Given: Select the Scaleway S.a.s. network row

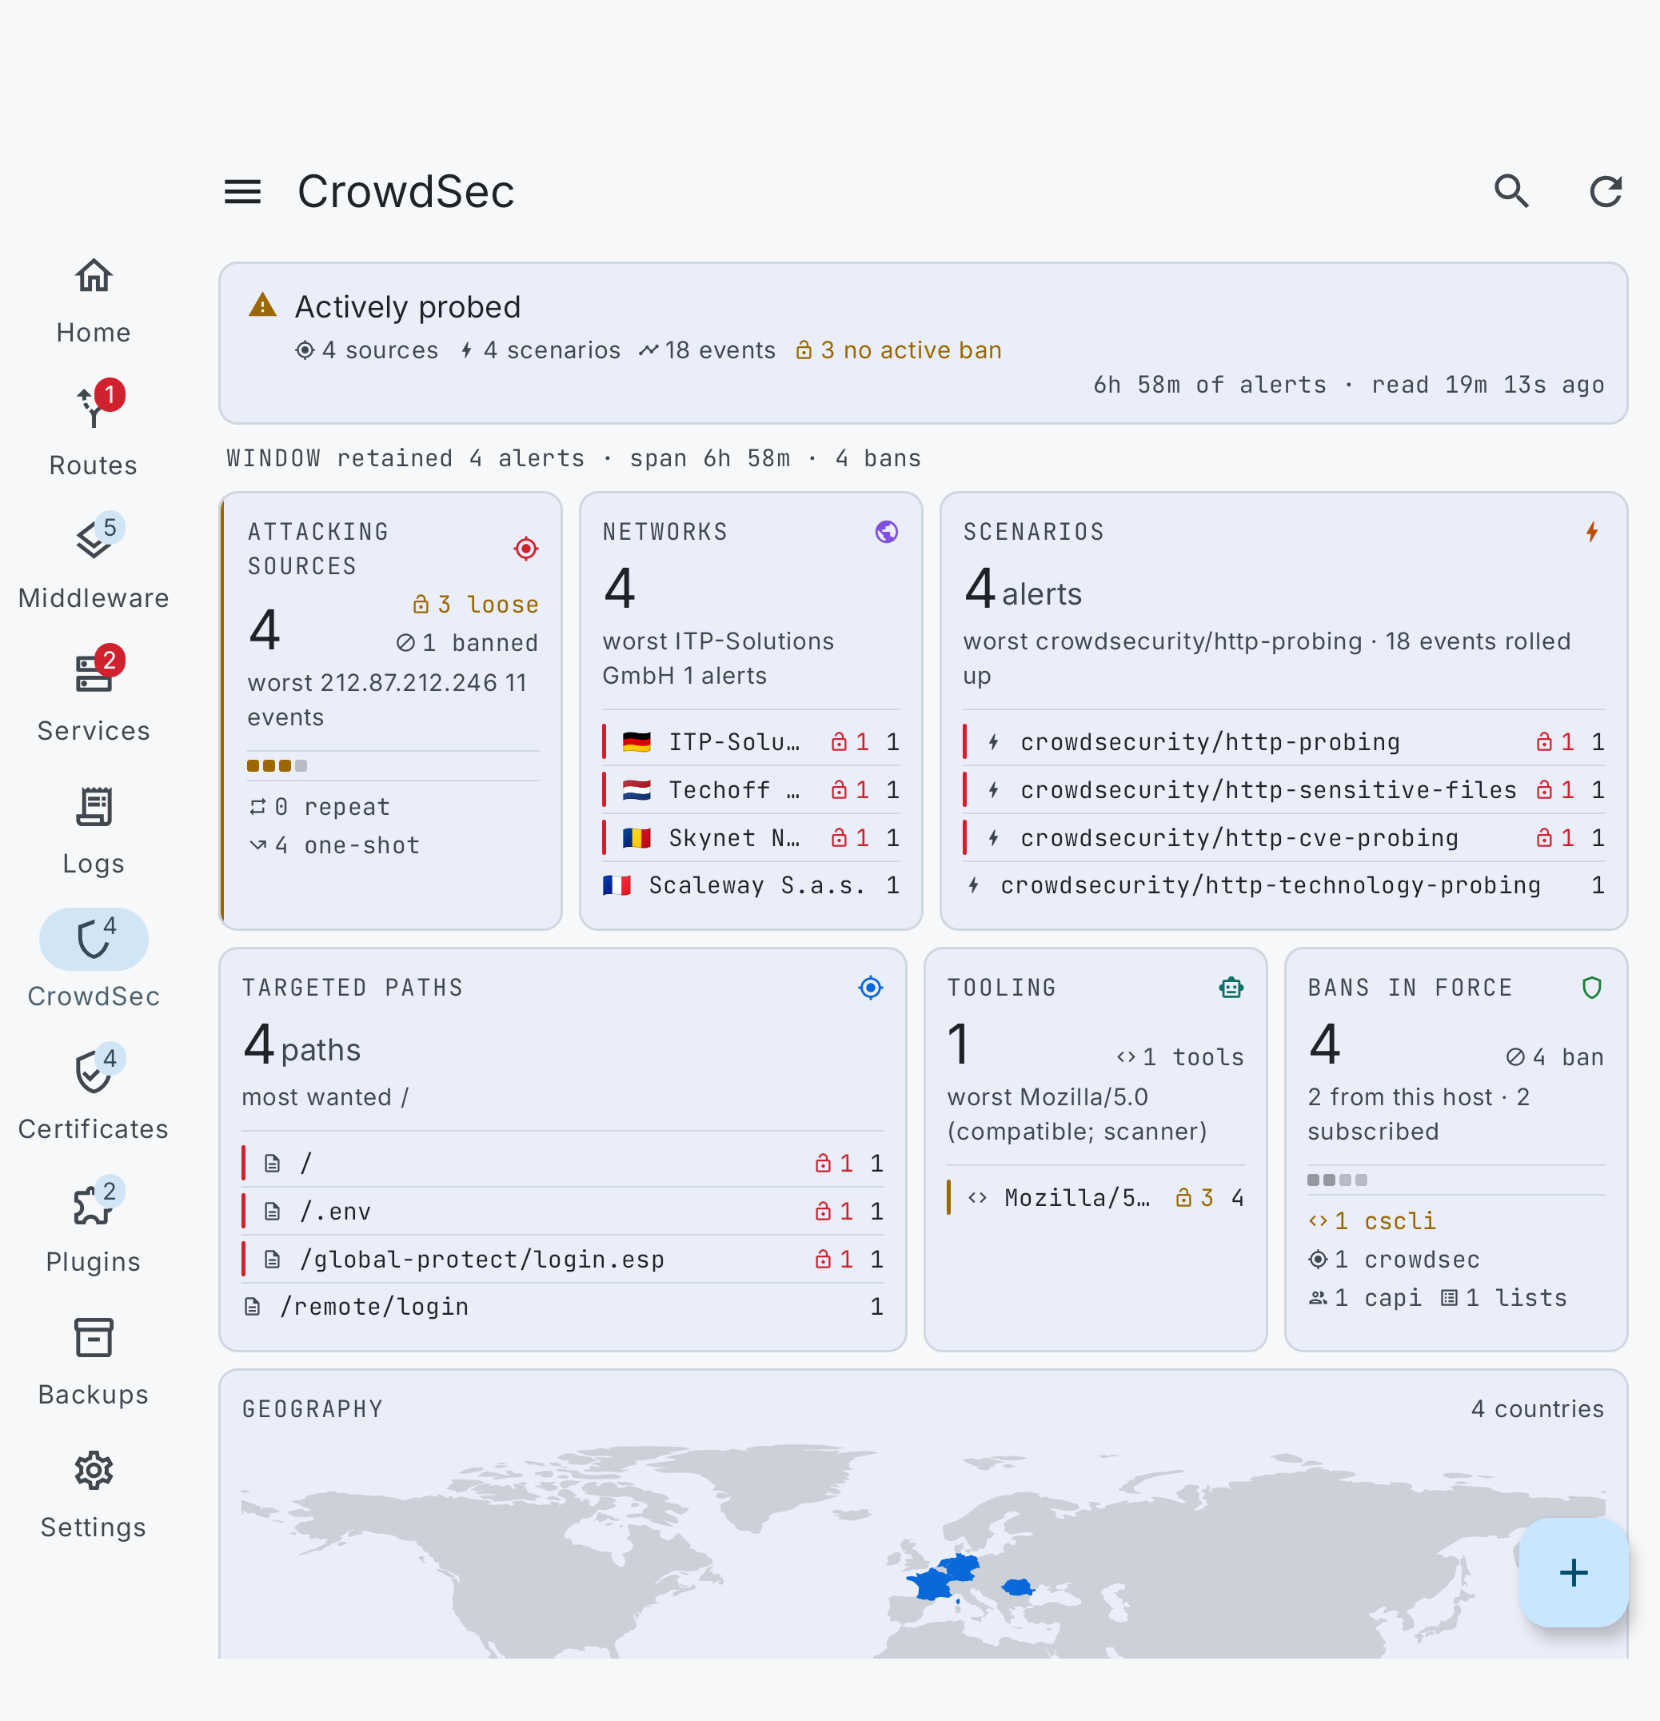Looking at the screenshot, I should pyautogui.click(x=751, y=885).
